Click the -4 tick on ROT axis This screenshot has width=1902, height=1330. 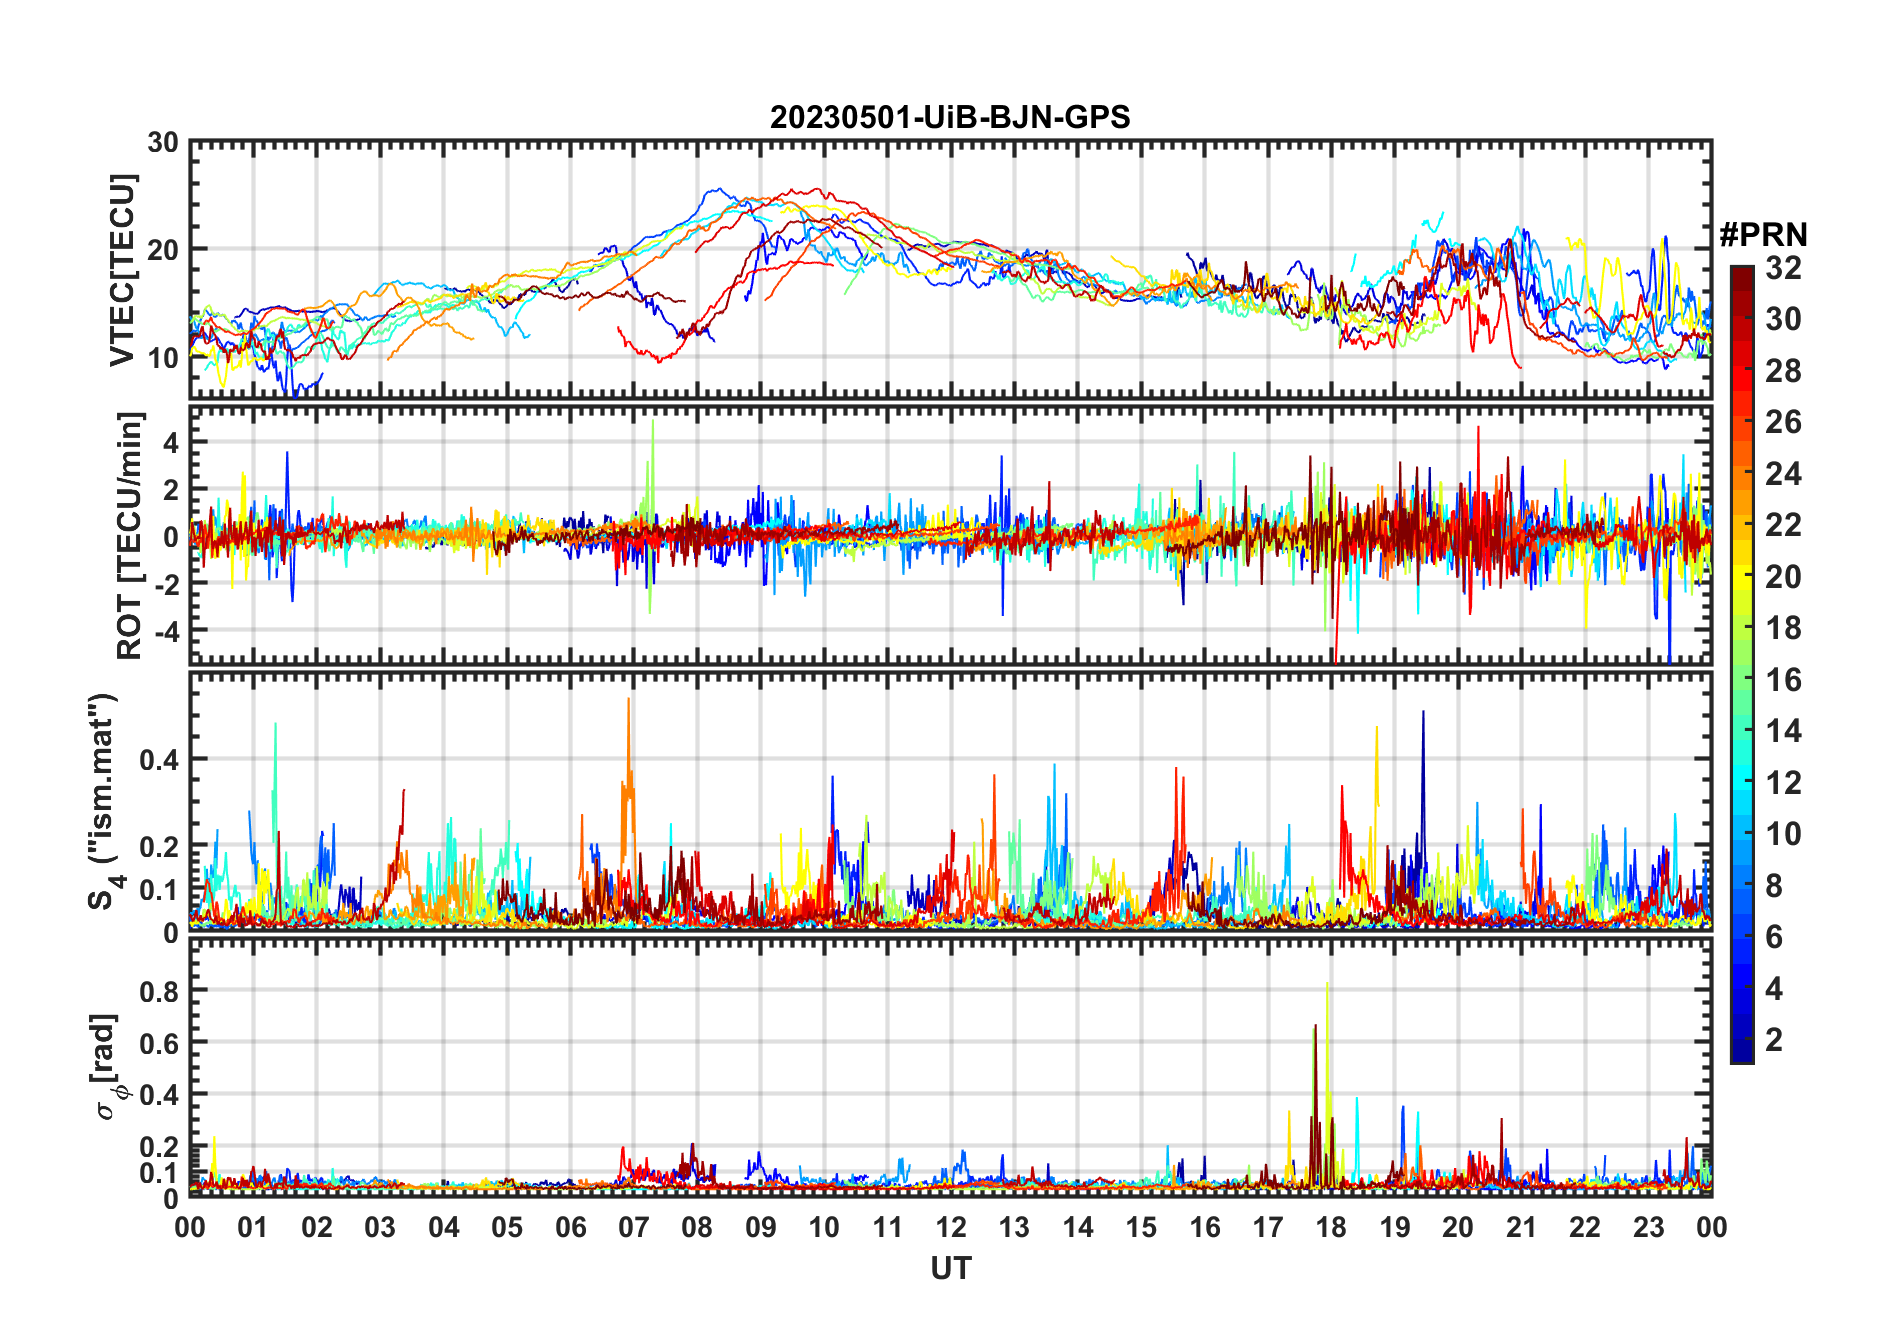(x=165, y=632)
